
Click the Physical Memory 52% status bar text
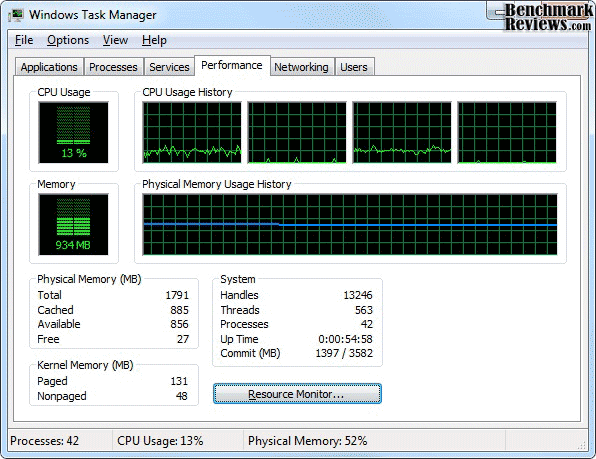(308, 441)
